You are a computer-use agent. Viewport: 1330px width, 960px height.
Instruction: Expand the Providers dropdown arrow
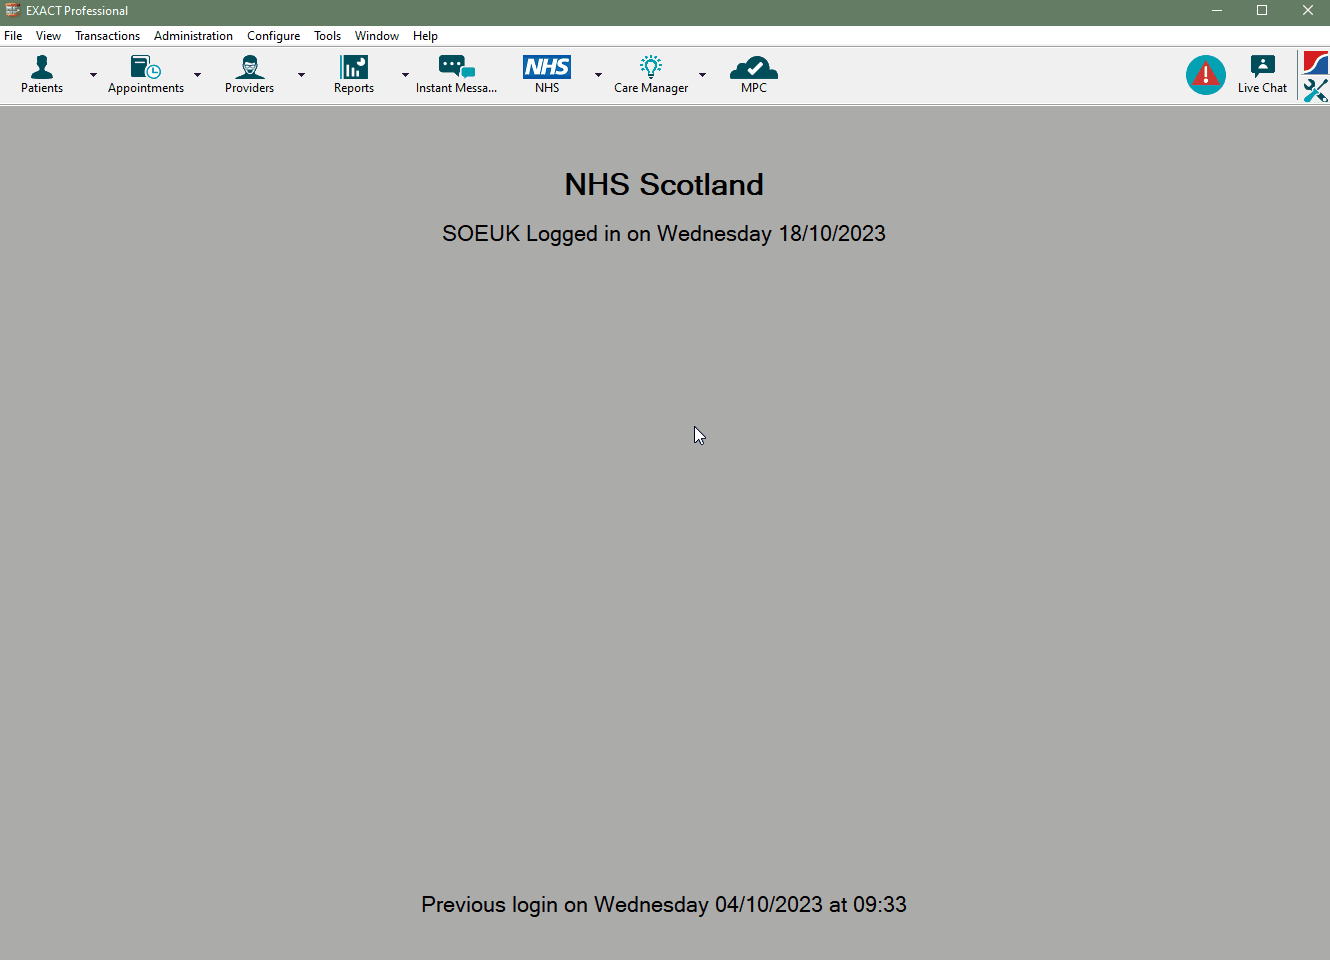[x=301, y=75]
